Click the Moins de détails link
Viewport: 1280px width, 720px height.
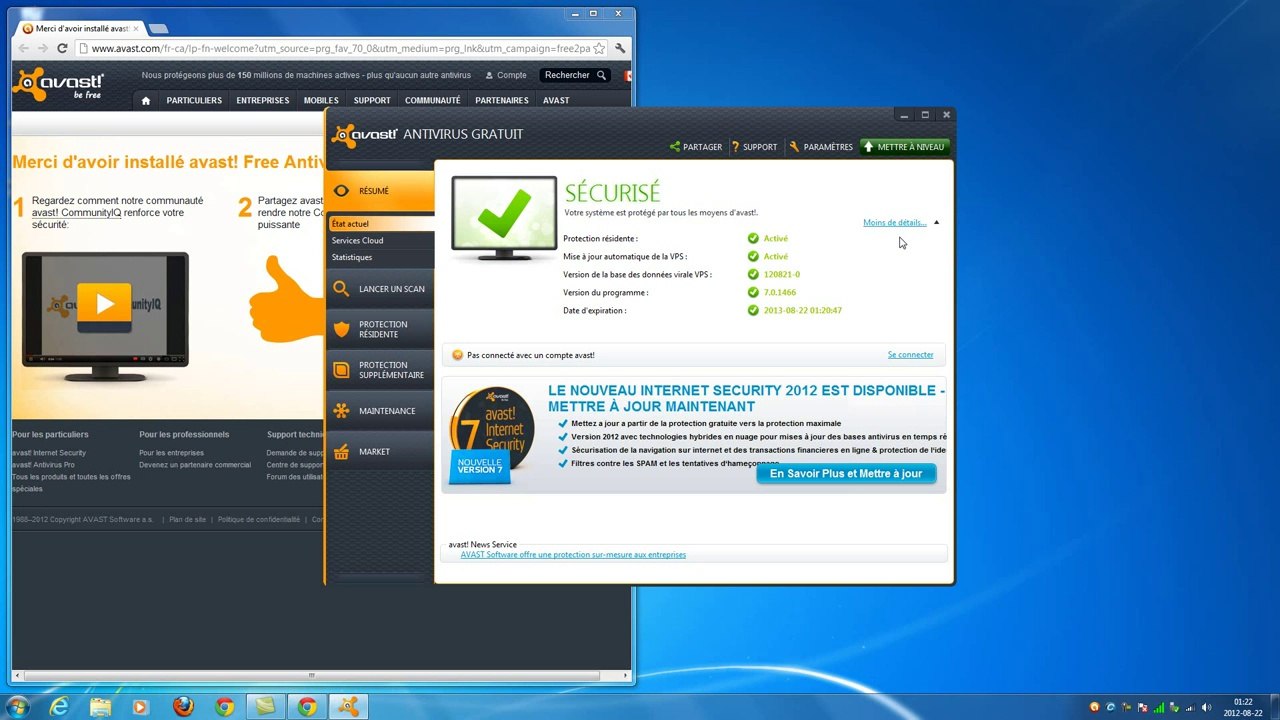tap(894, 223)
